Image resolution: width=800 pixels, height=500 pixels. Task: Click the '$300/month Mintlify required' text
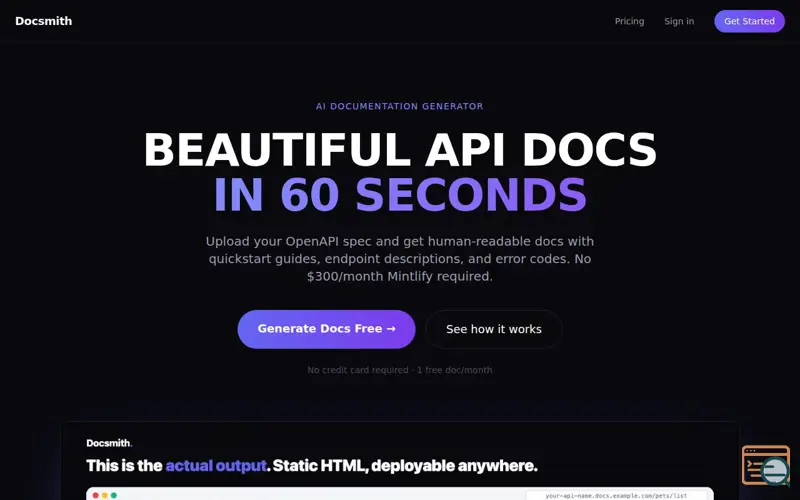click(399, 276)
